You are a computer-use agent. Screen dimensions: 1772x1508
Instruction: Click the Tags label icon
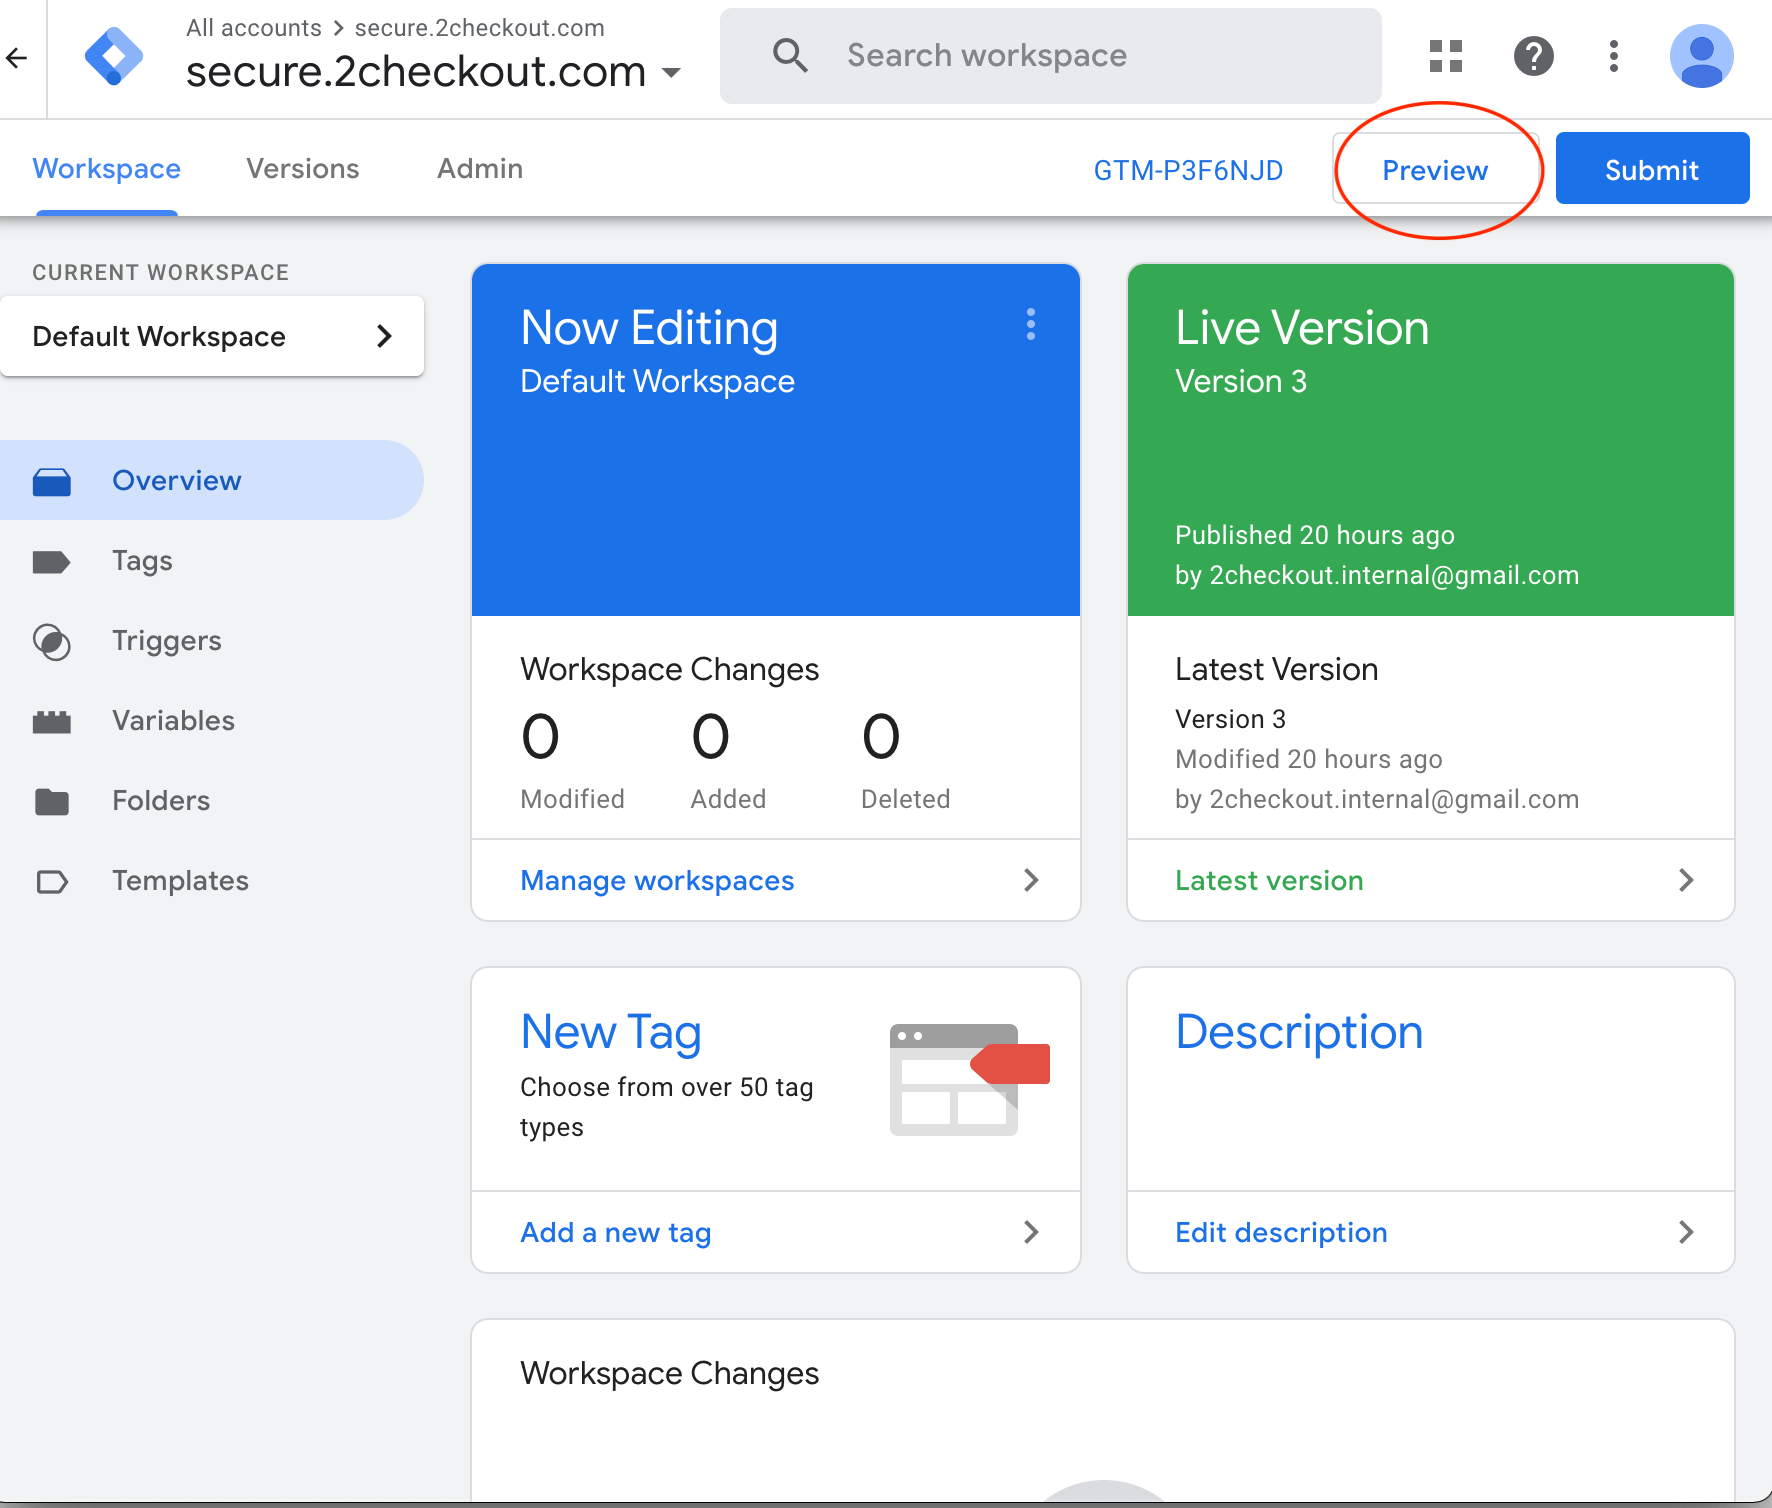click(x=52, y=562)
